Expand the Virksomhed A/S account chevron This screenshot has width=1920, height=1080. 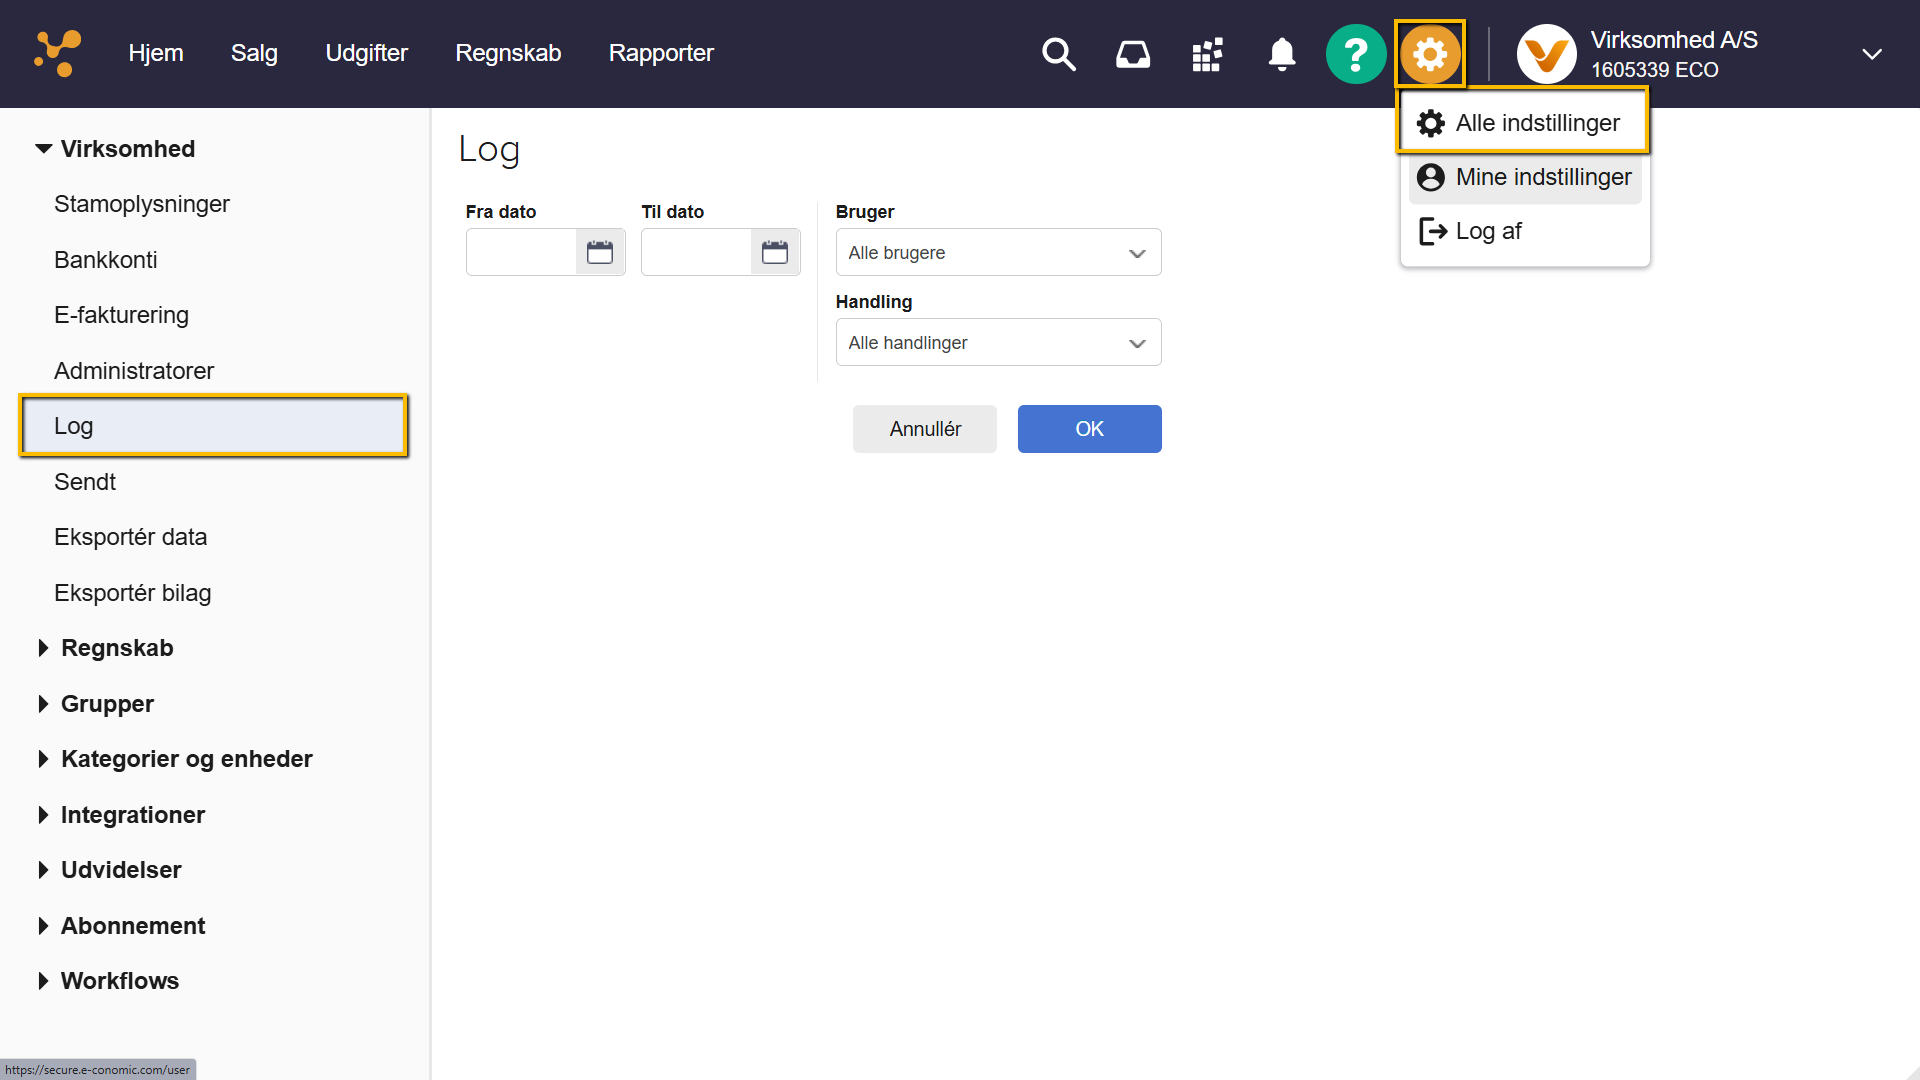[x=1871, y=54]
